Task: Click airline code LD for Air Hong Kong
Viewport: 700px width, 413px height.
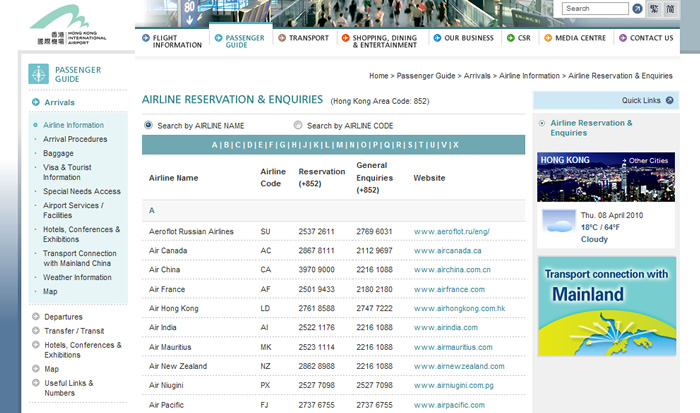Action: 265,308
